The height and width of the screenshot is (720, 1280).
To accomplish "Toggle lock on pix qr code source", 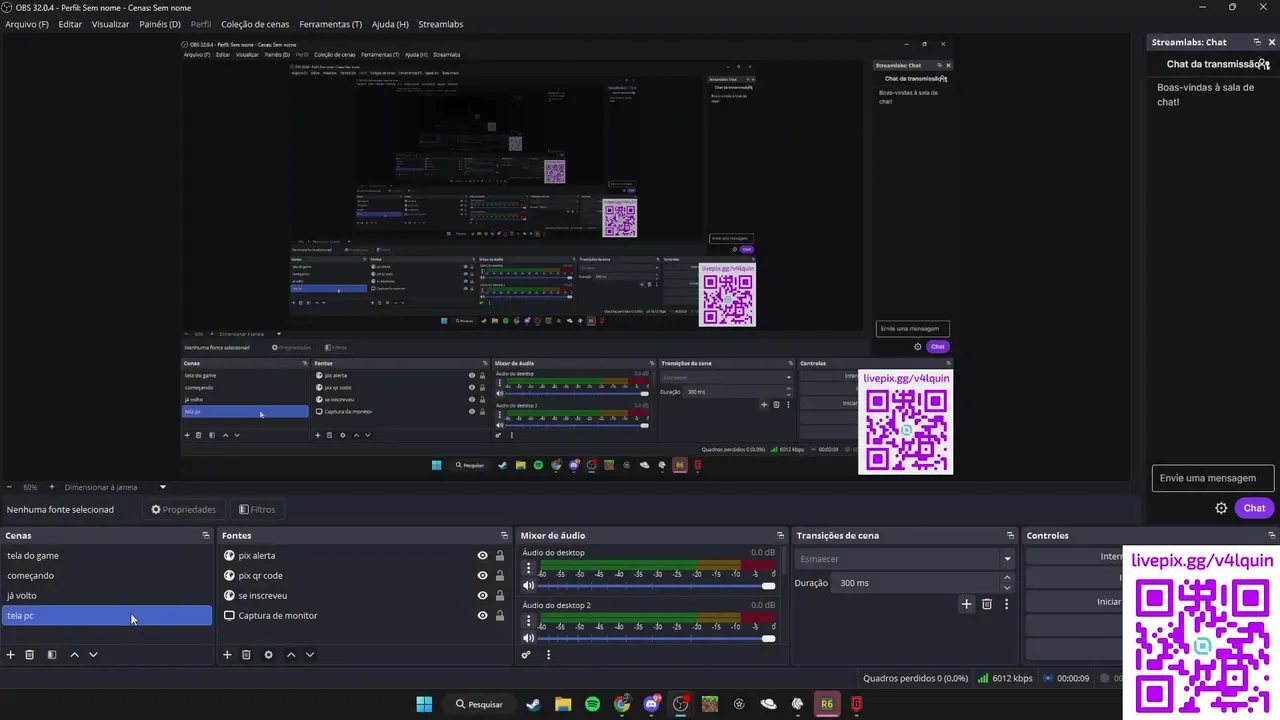I will 500,576.
